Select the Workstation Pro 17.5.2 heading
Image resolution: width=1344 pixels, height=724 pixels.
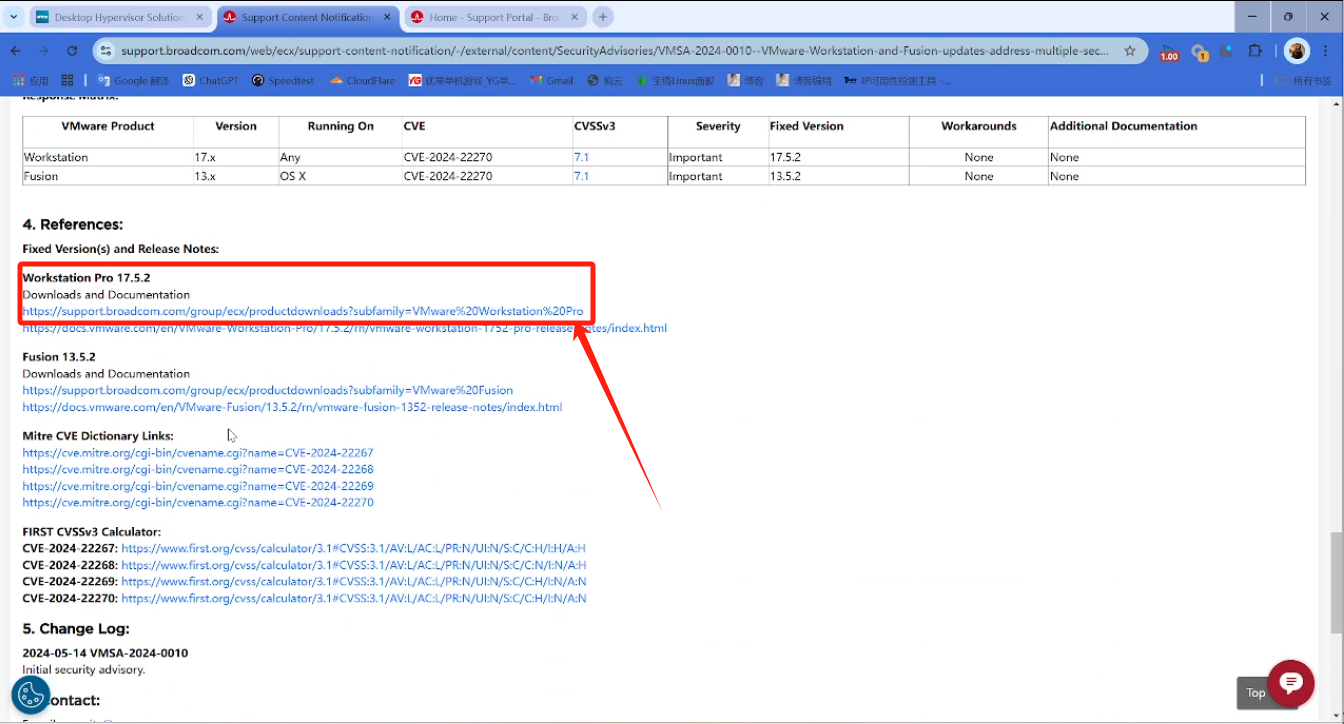tap(86, 277)
